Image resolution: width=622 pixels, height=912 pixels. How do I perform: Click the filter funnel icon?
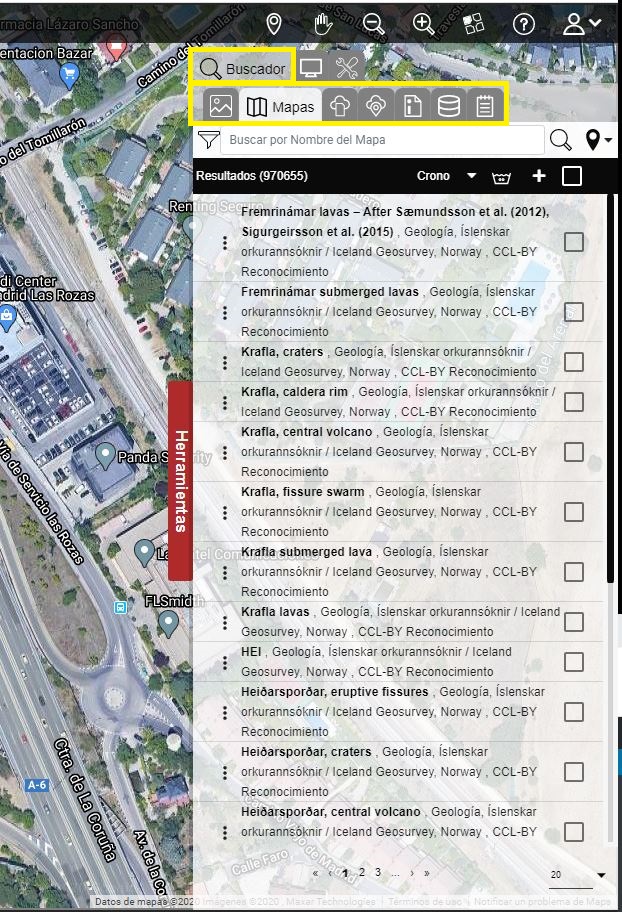click(x=208, y=140)
